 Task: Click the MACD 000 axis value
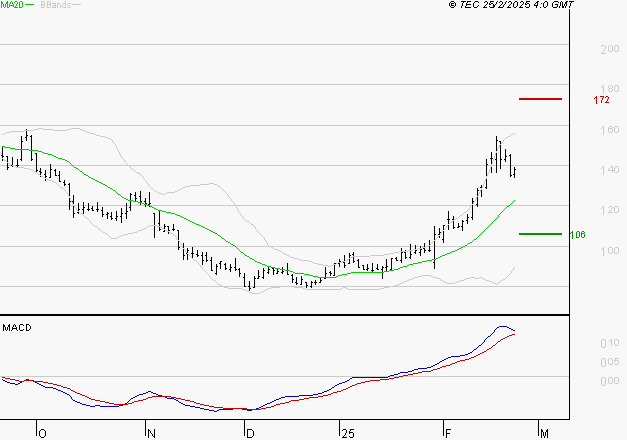[610, 381]
